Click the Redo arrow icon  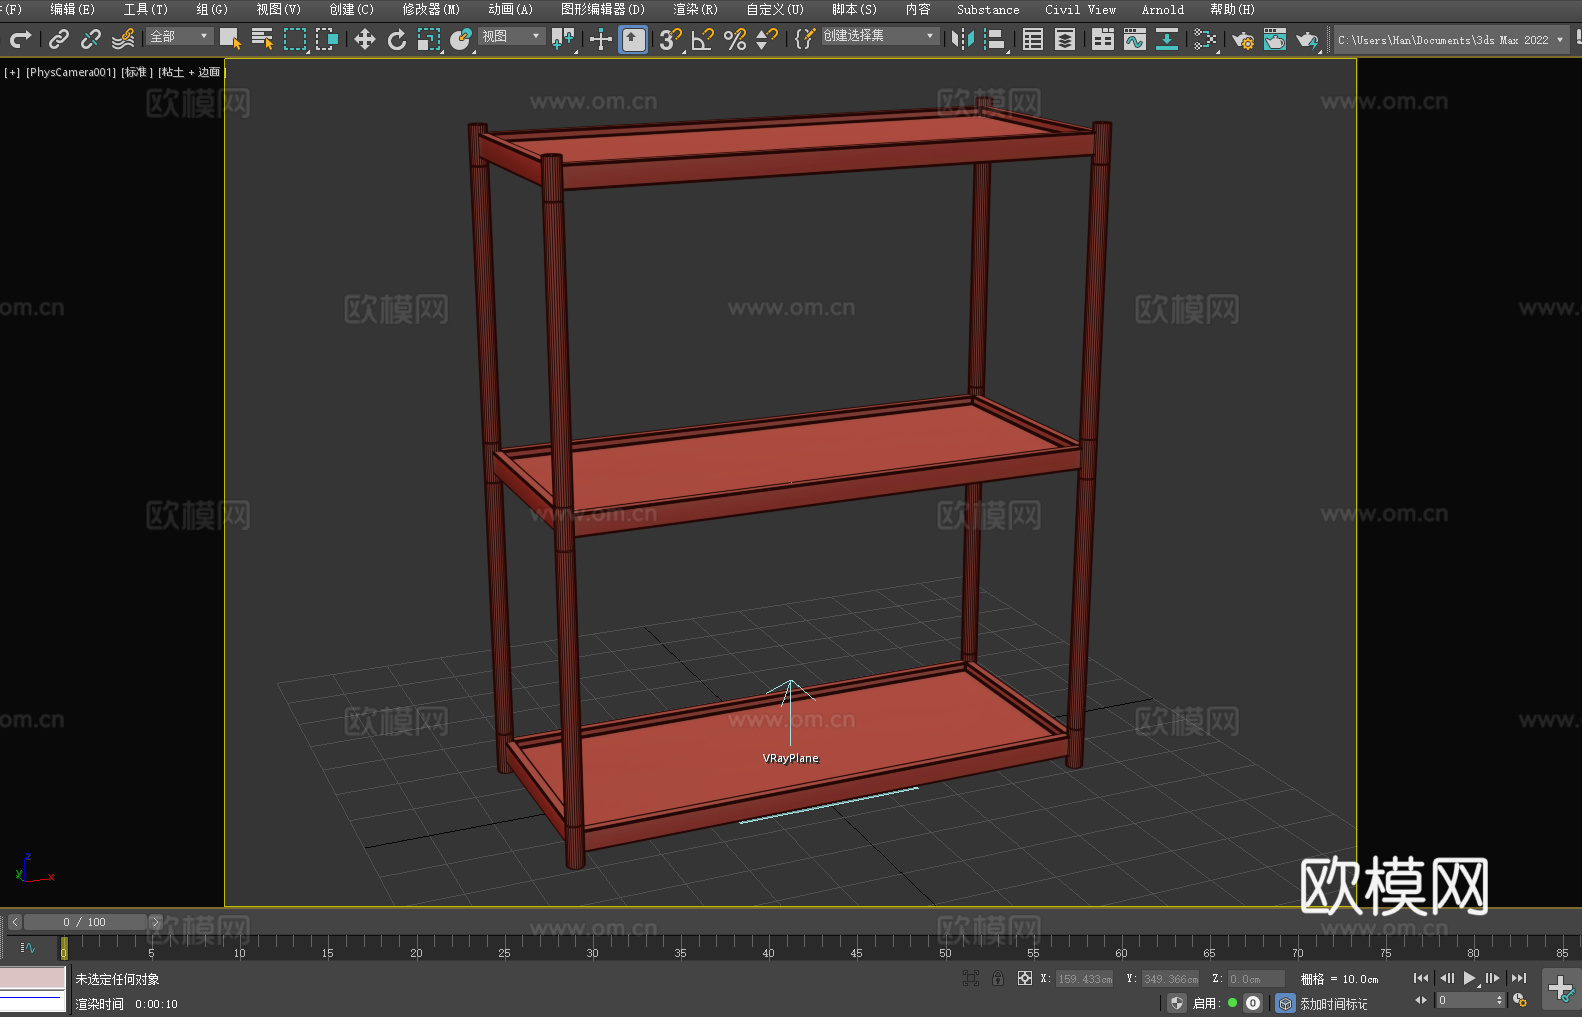[20, 39]
